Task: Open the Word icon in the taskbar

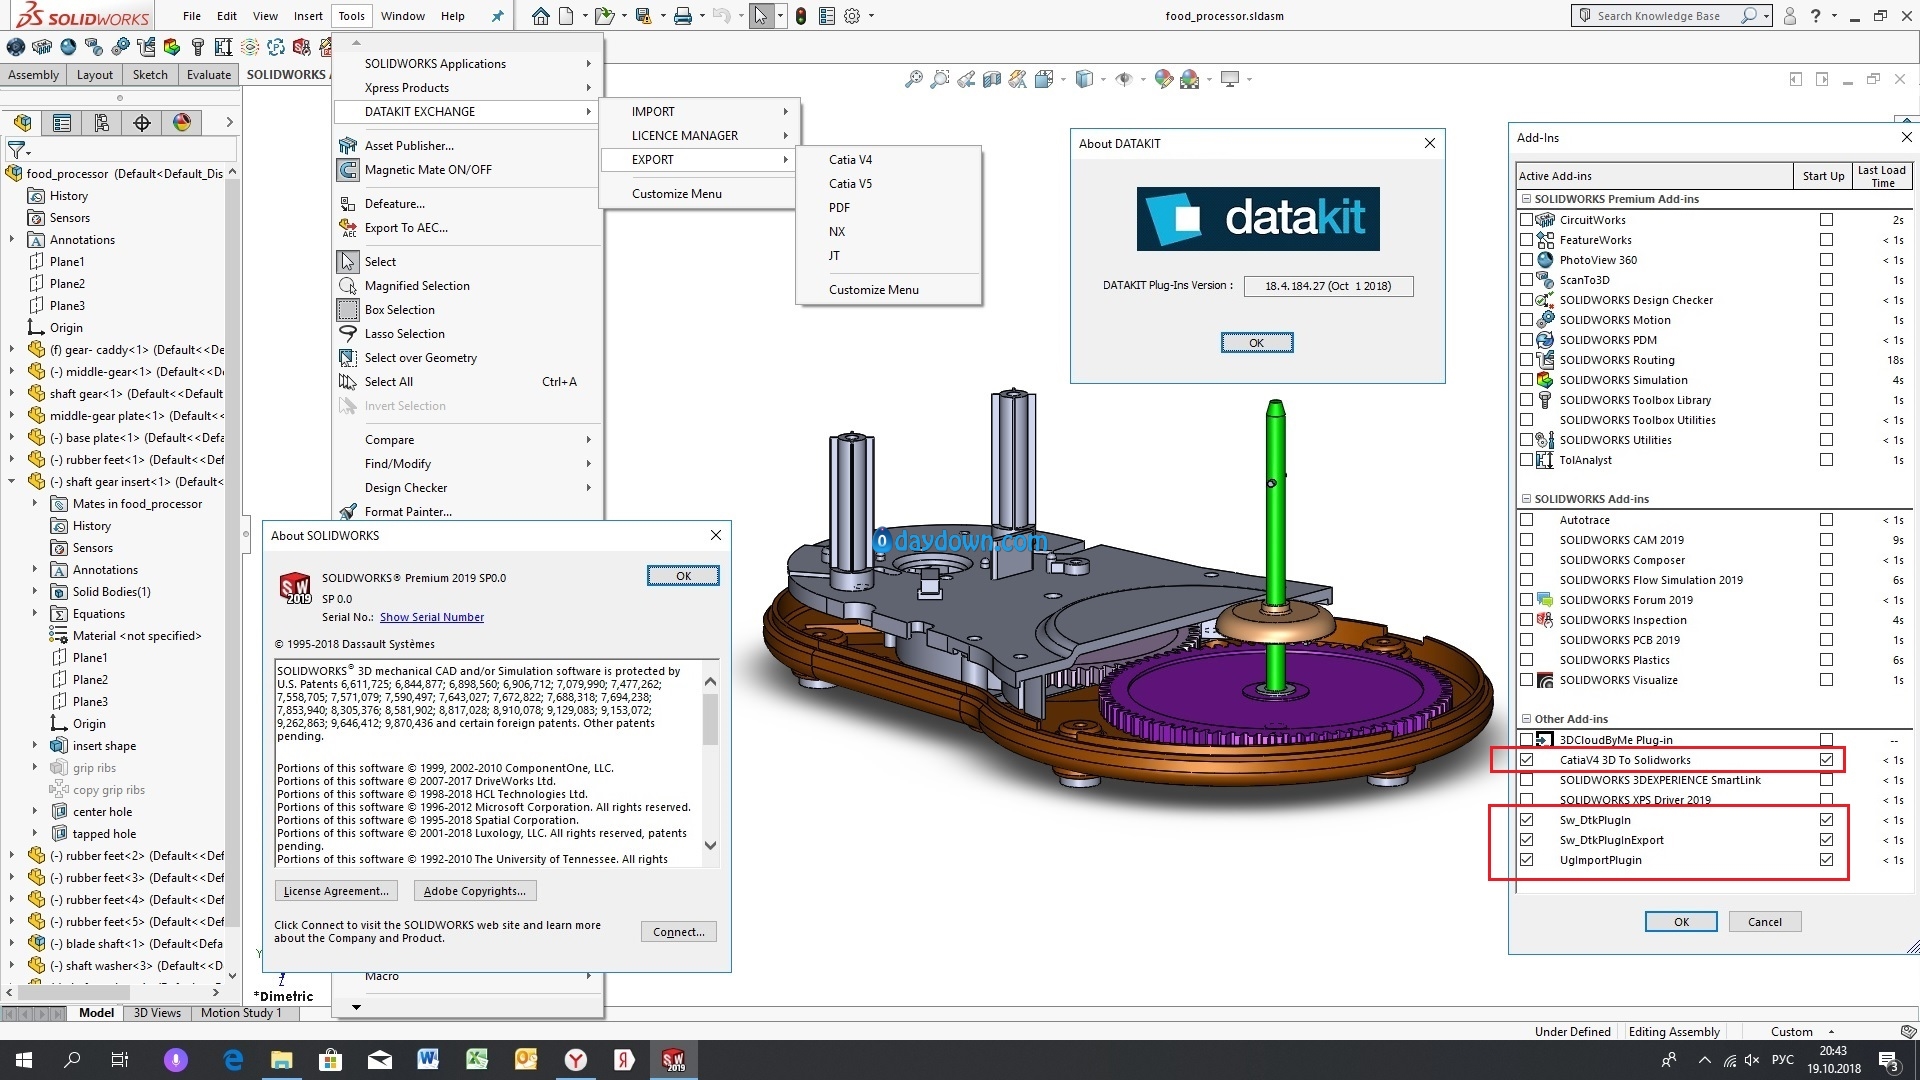Action: pyautogui.click(x=428, y=1060)
